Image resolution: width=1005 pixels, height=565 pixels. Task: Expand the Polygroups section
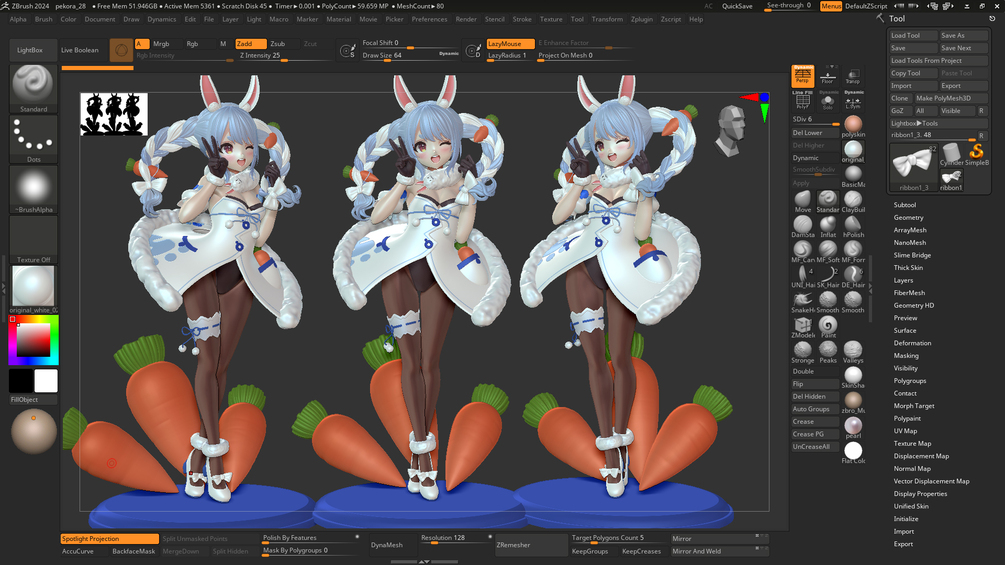click(x=909, y=381)
